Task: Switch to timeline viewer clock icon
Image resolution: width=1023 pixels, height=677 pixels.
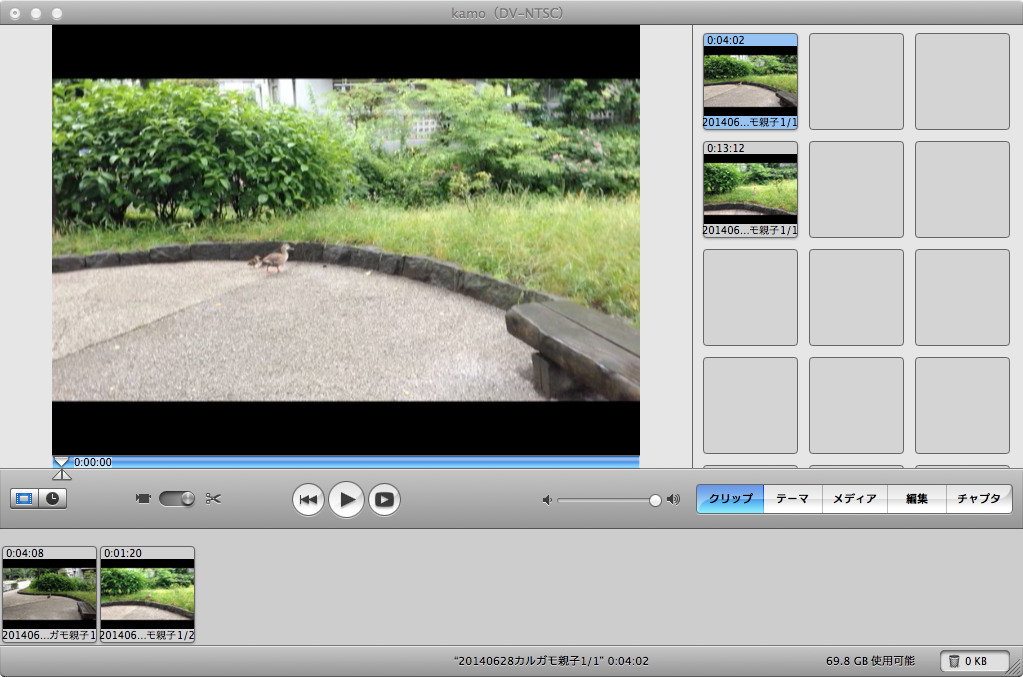Action: [x=53, y=498]
